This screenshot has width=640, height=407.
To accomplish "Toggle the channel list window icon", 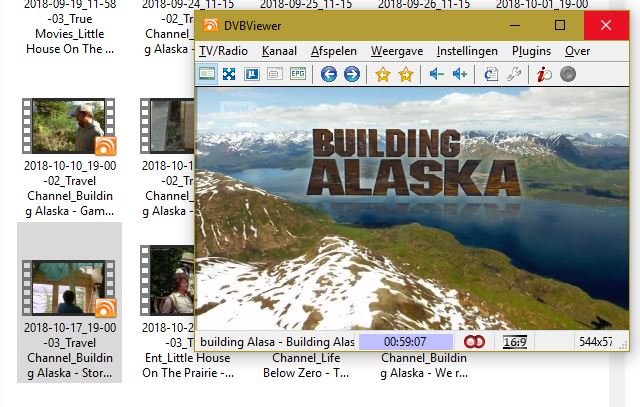I will (207, 74).
